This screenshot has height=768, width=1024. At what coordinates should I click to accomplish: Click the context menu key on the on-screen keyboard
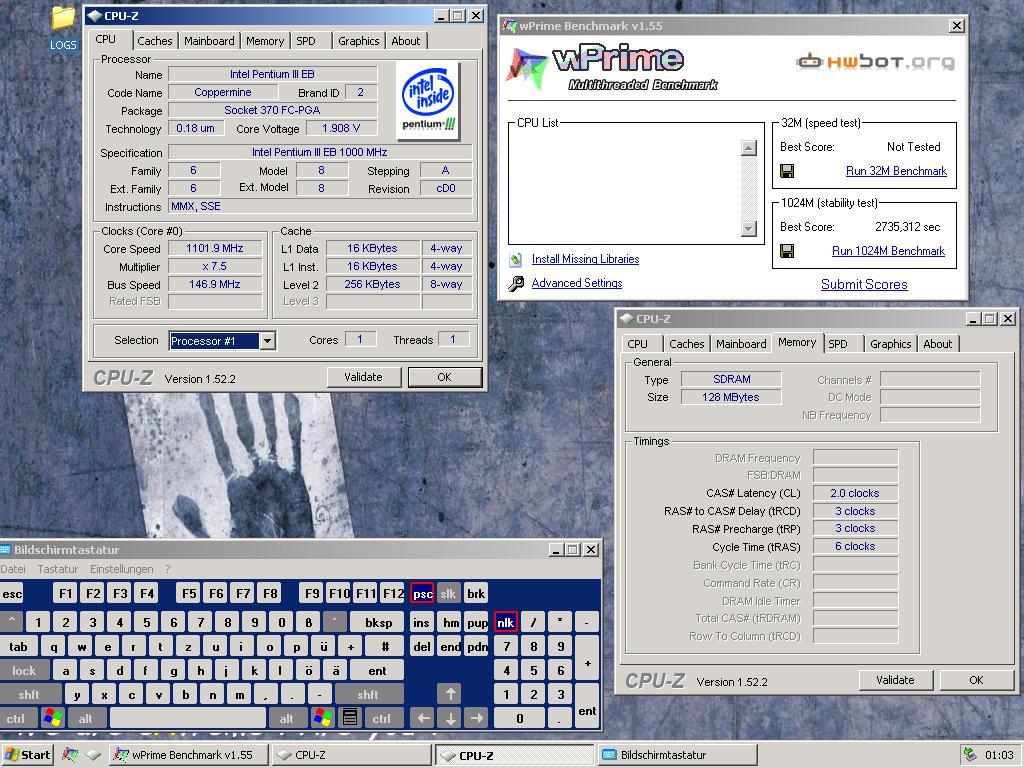click(349, 718)
